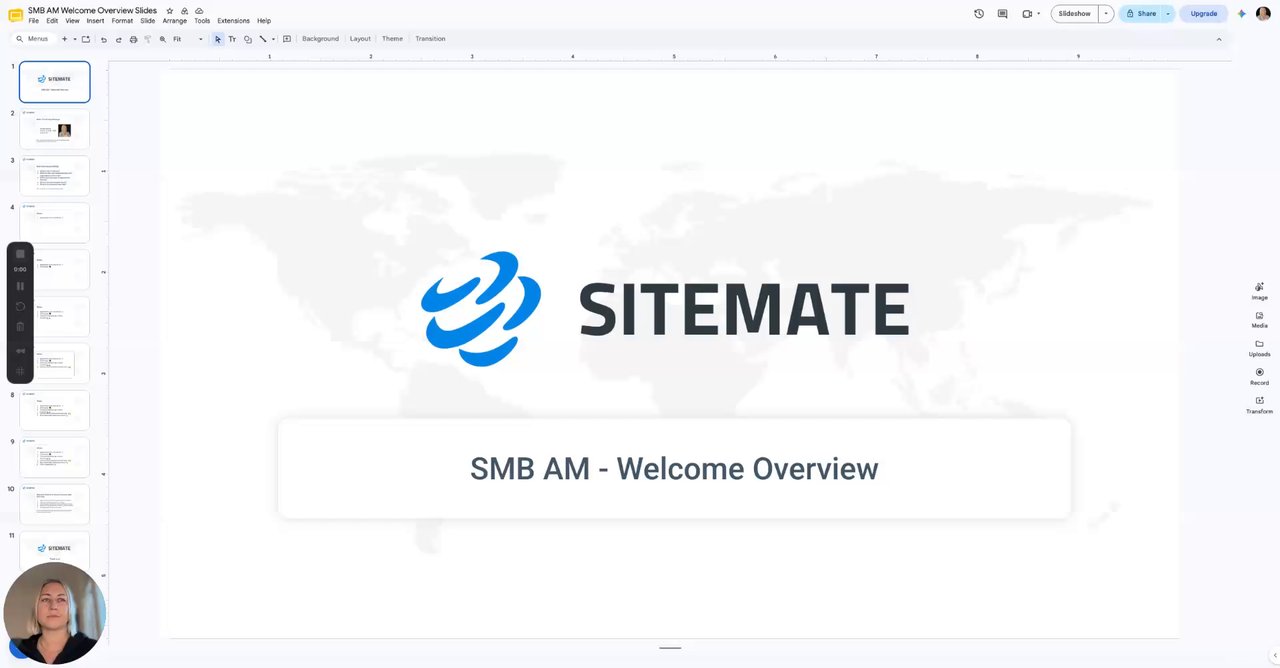Click the video call camera icon
This screenshot has height=668, width=1280.
point(1027,14)
